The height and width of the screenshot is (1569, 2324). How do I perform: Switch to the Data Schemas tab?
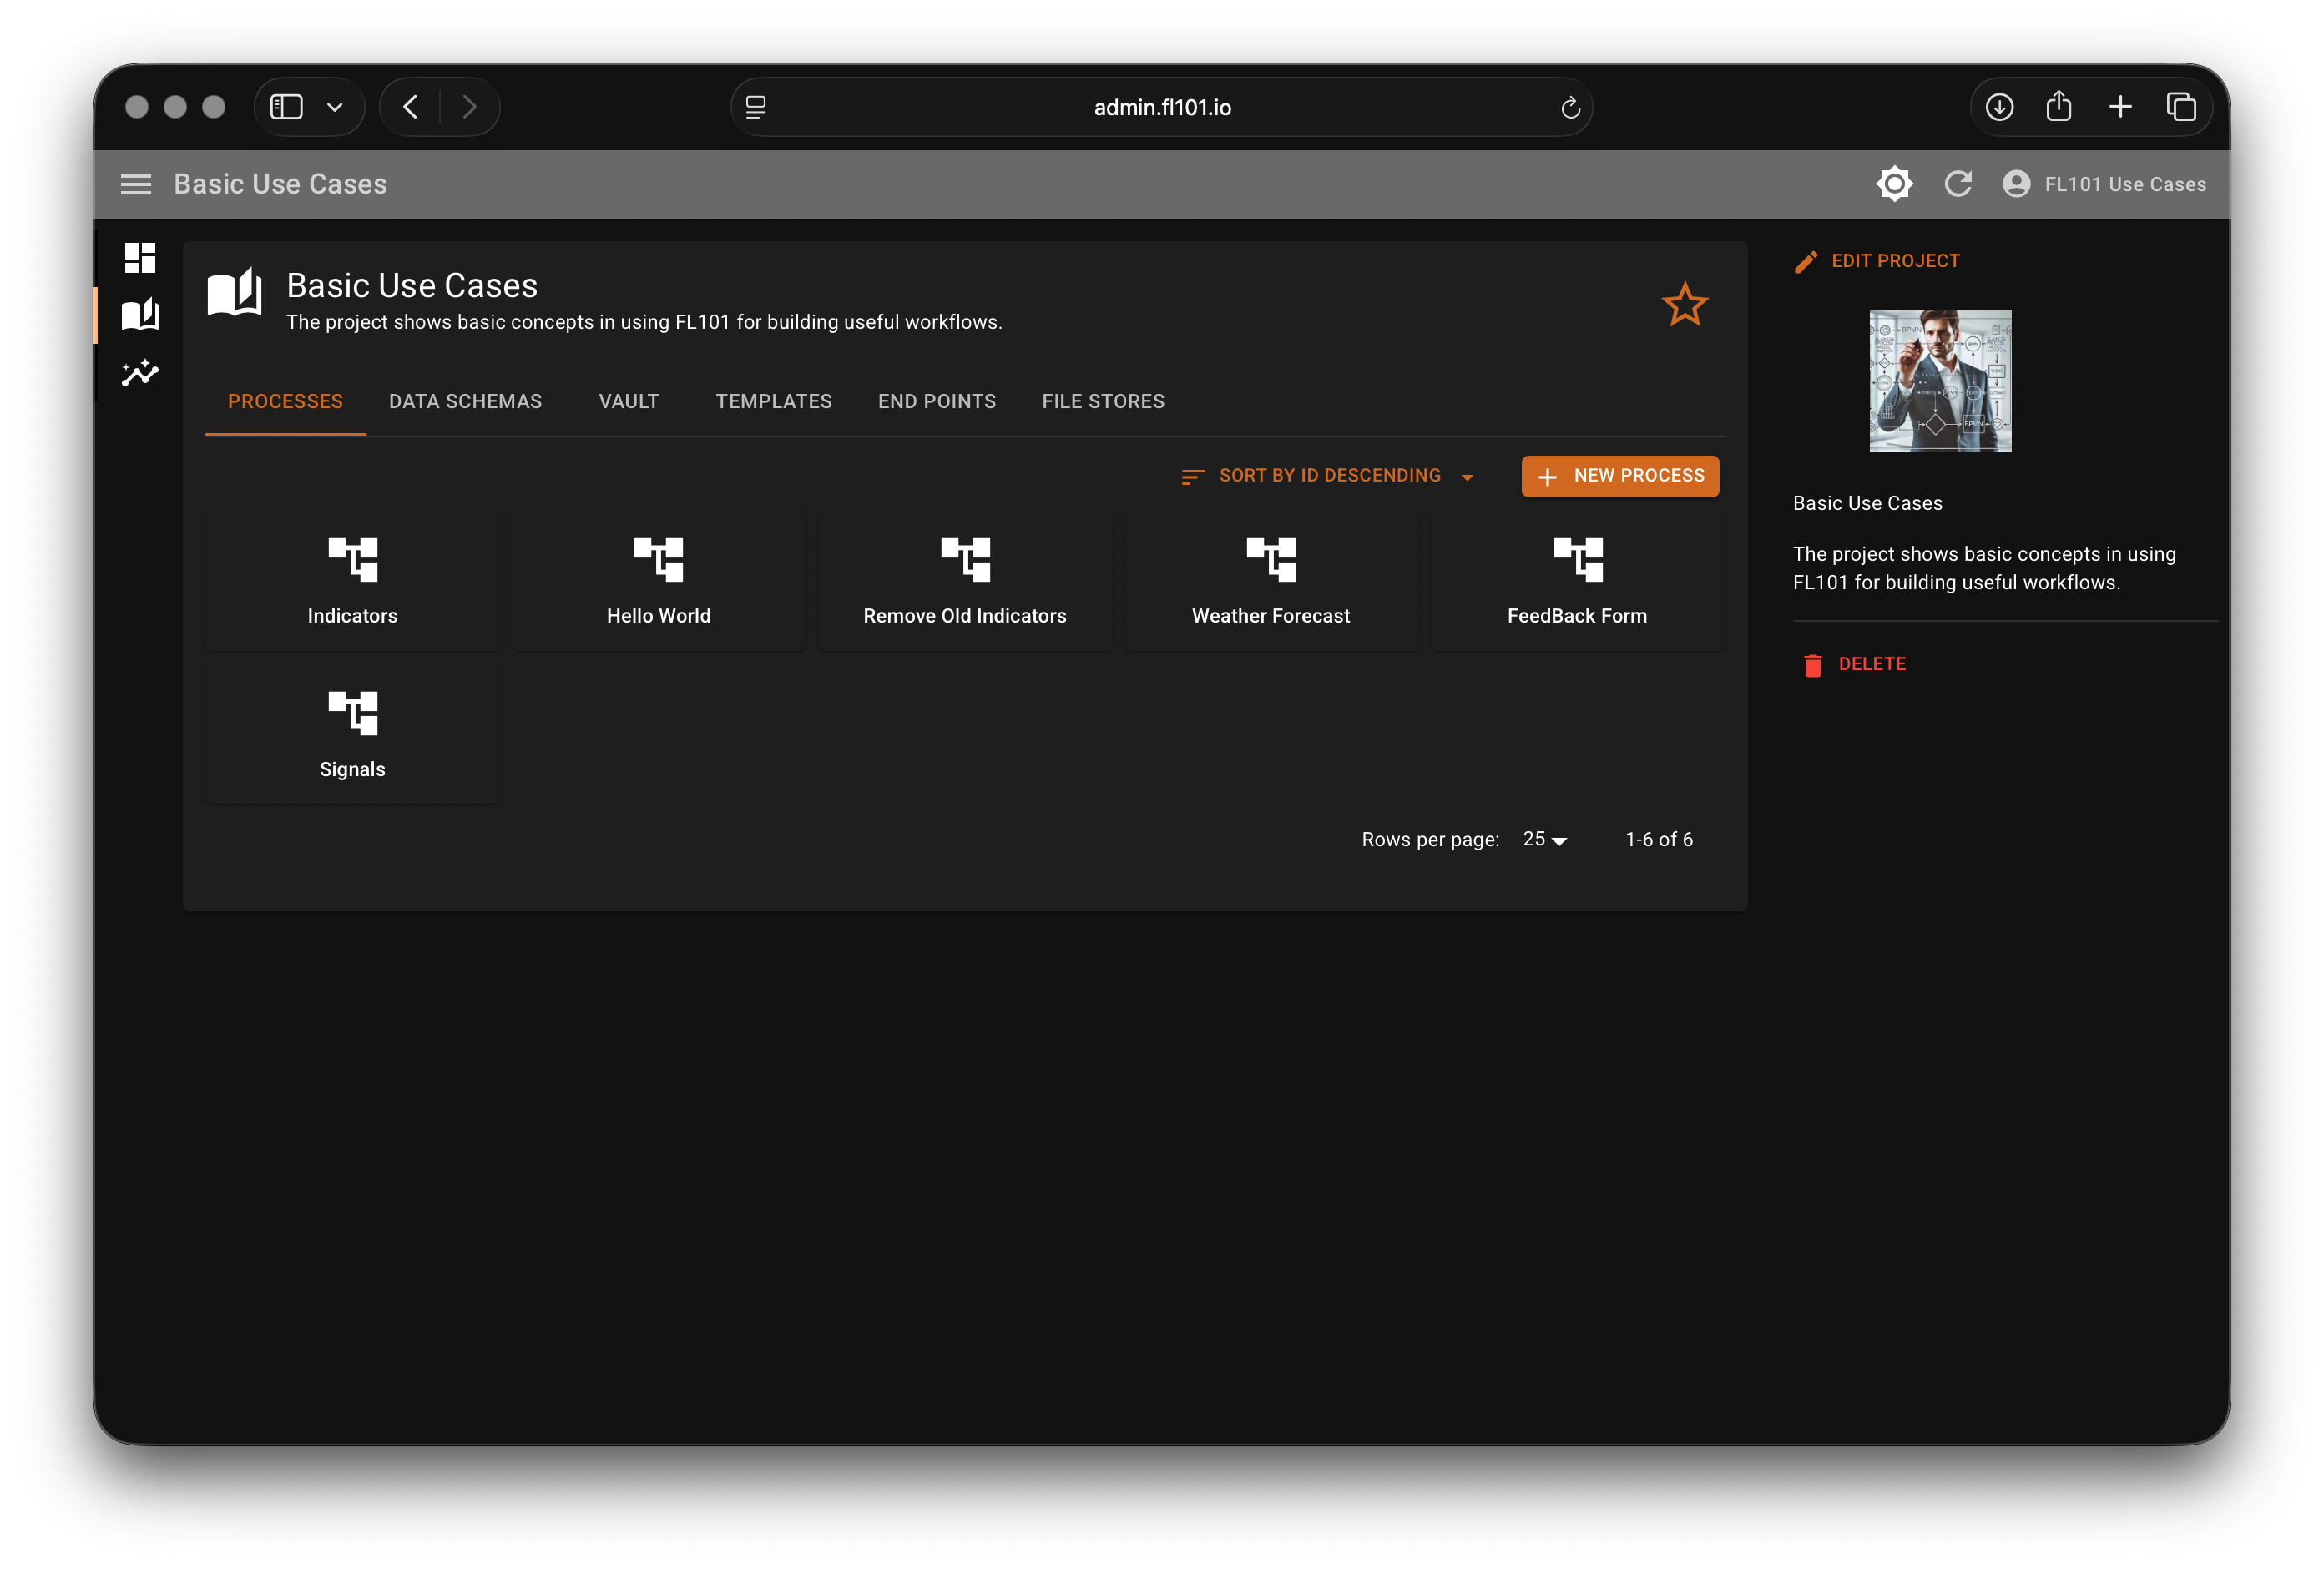(x=465, y=401)
